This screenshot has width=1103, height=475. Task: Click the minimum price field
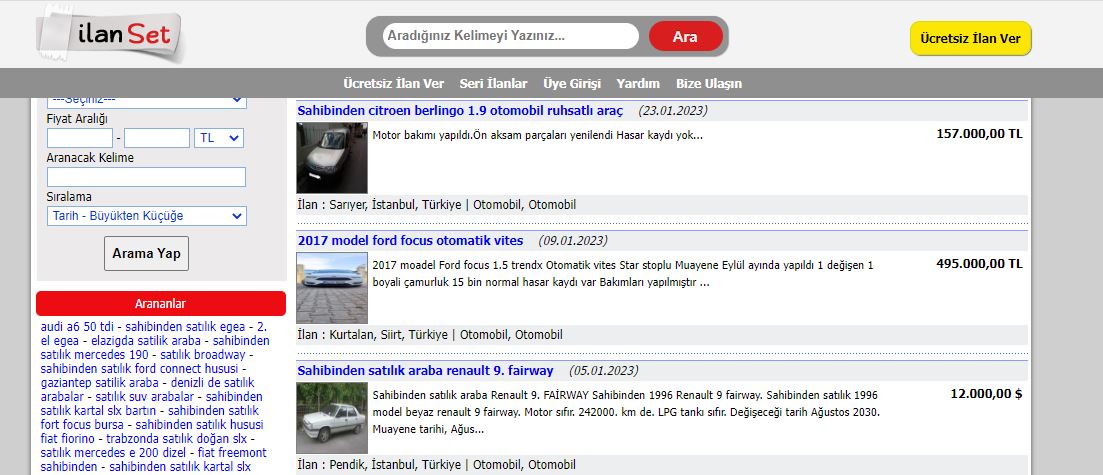point(79,138)
